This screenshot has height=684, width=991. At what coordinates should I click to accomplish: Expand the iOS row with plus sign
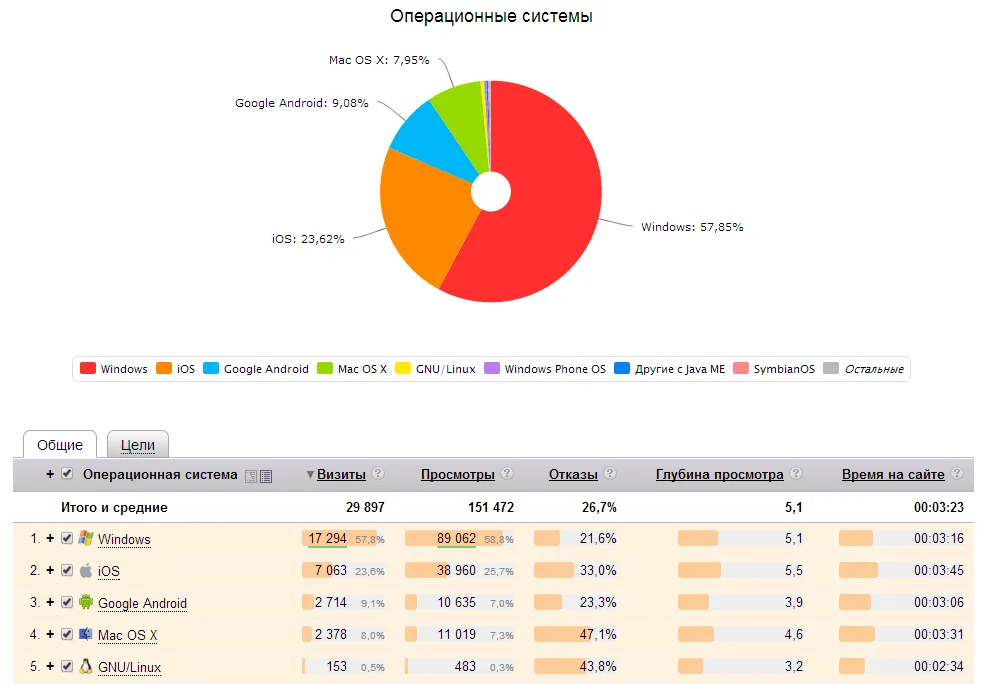click(50, 570)
